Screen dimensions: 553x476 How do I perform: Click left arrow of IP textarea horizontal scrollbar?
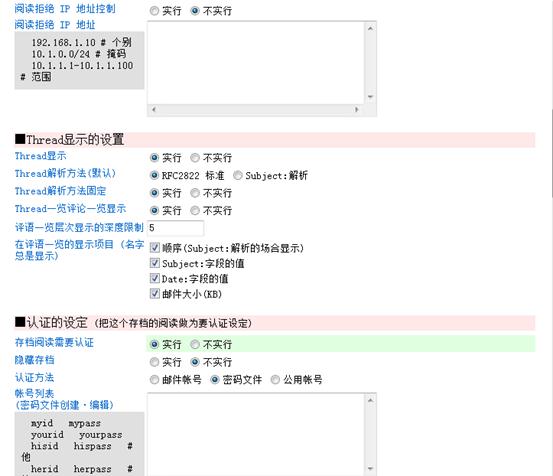point(154,110)
